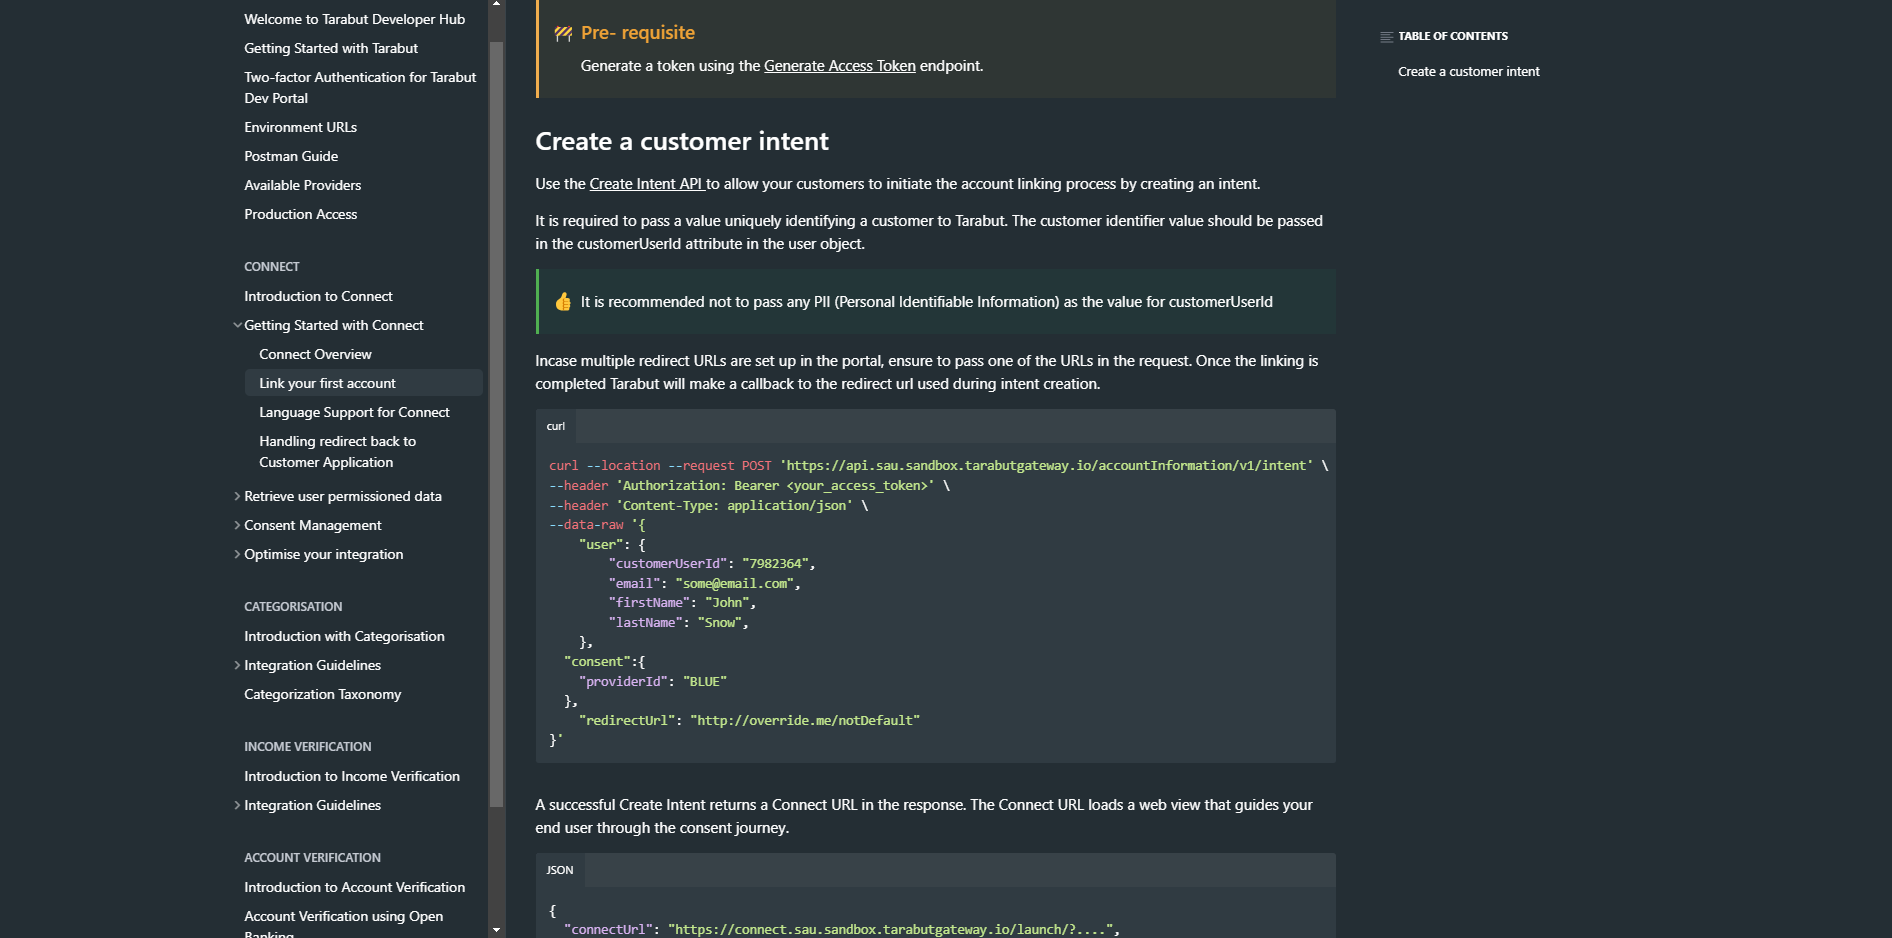Jump to Create a customer intent in contents
1892x938 pixels.
[x=1468, y=71]
